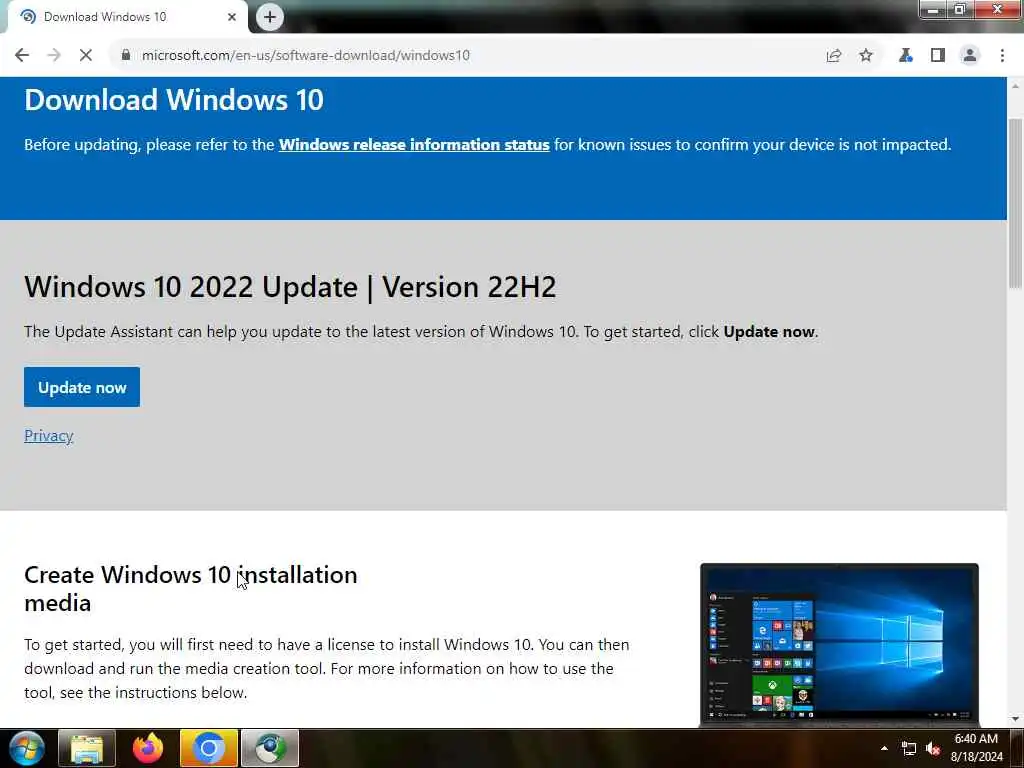Open a new tab

pyautogui.click(x=270, y=17)
